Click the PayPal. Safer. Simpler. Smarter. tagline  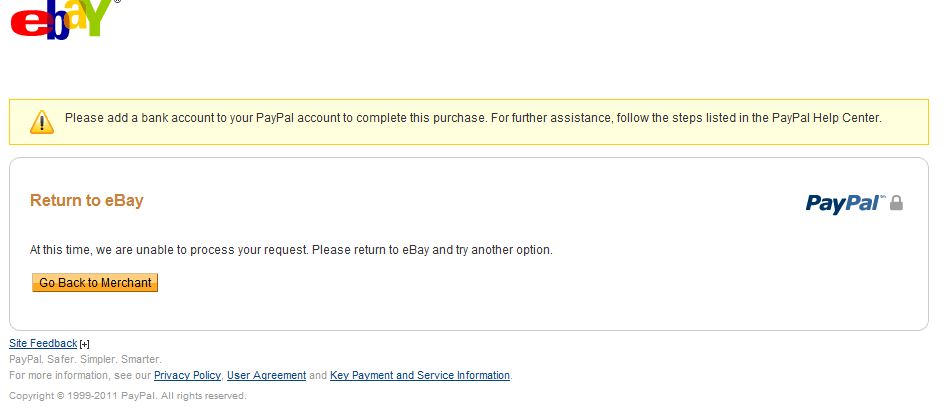pyautogui.click(x=85, y=359)
